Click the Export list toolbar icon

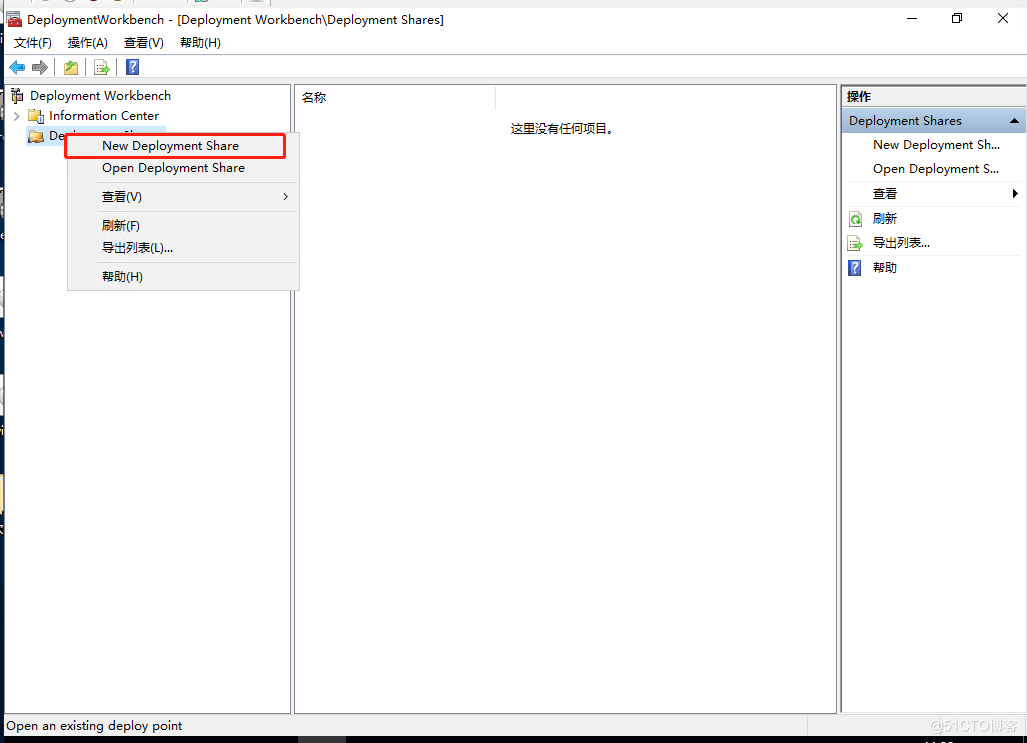point(102,67)
